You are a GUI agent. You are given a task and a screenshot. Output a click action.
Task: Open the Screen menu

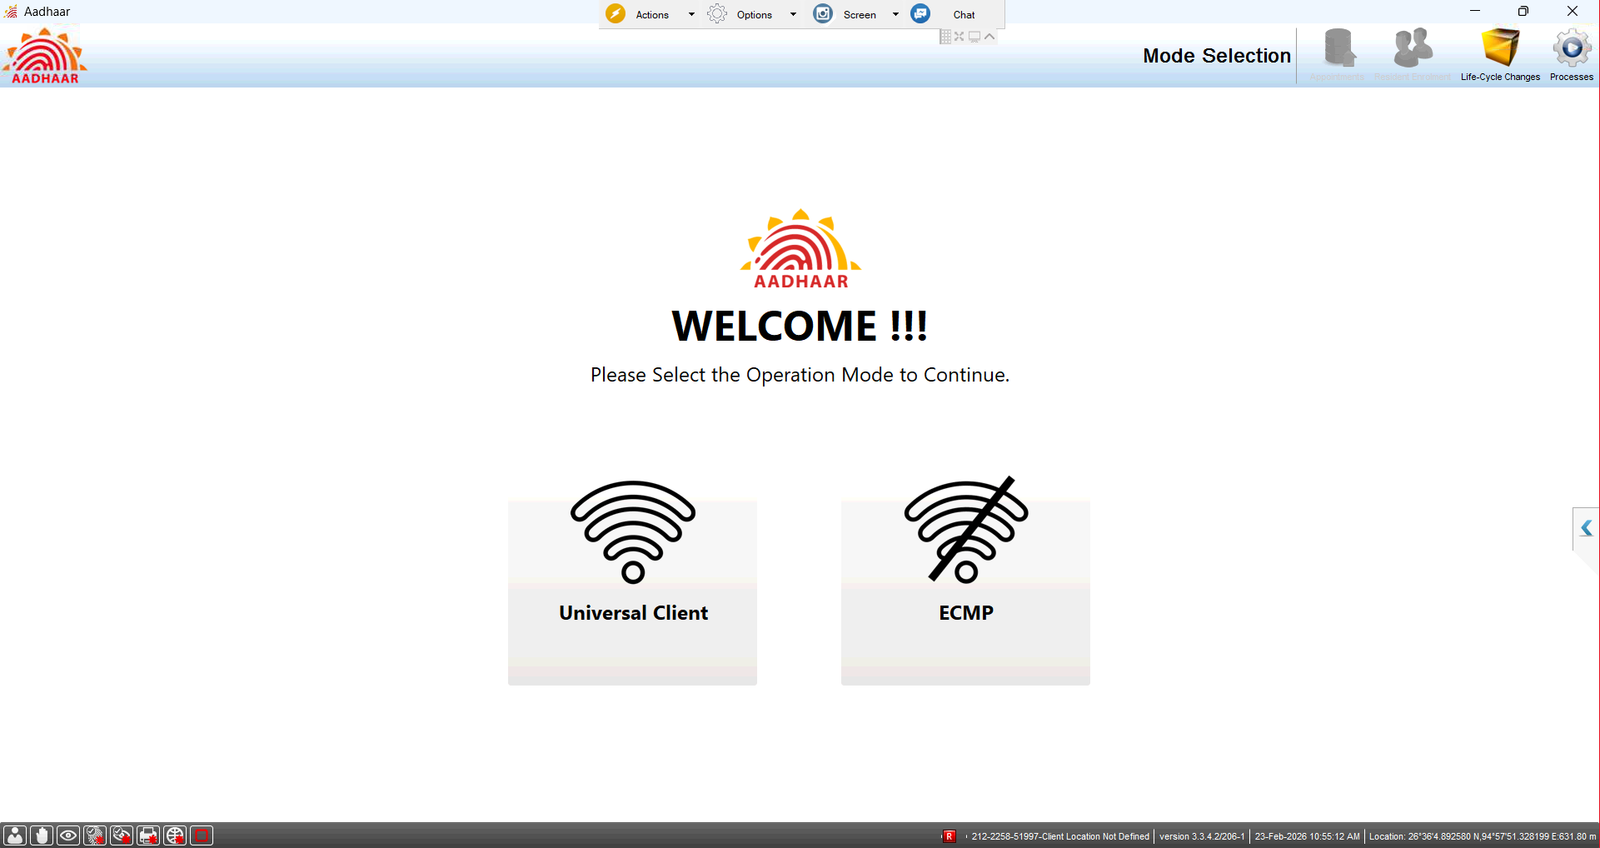859,15
